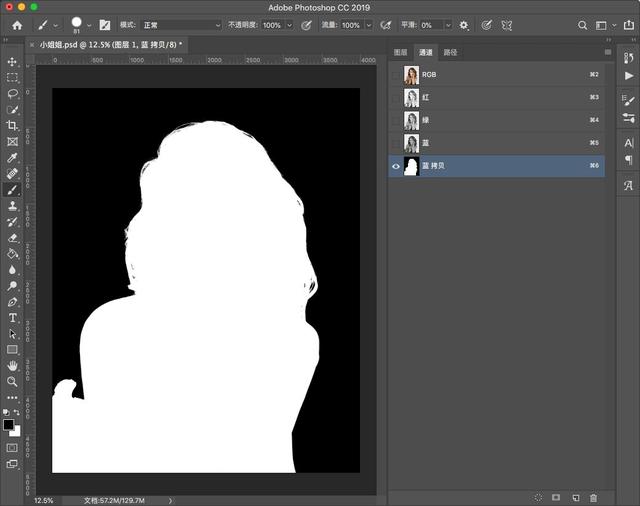
Task: Show the RGB channel visibility
Action: tap(396, 75)
